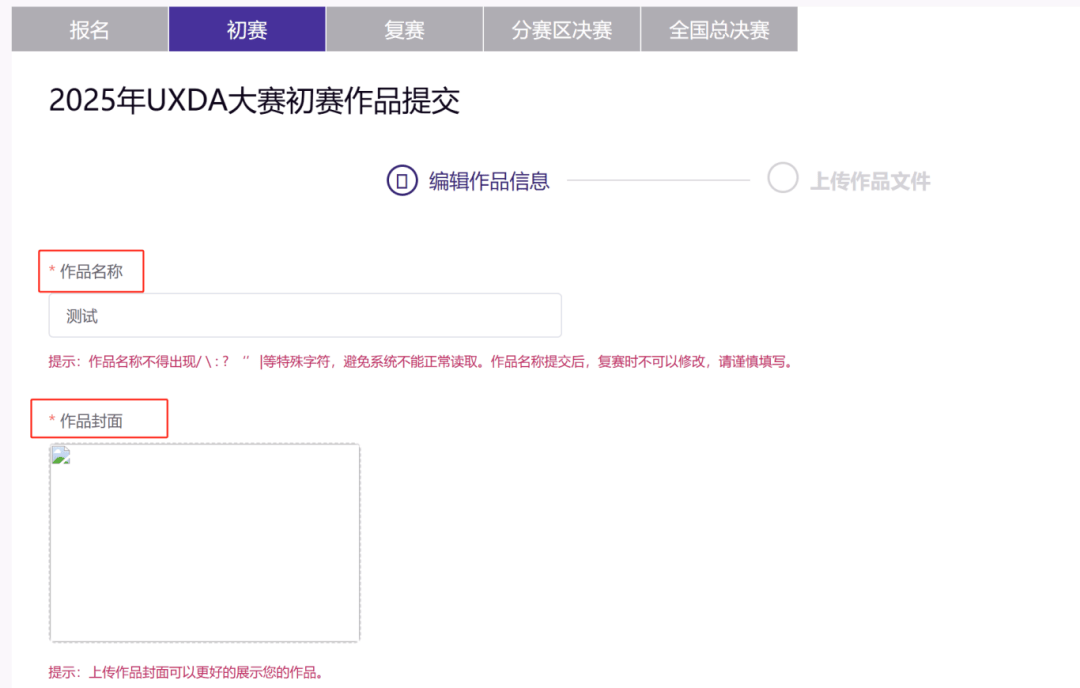Viewport: 1080px width, 688px height.
Task: Click the red asterisk beside 作品名称
Action: click(52, 272)
